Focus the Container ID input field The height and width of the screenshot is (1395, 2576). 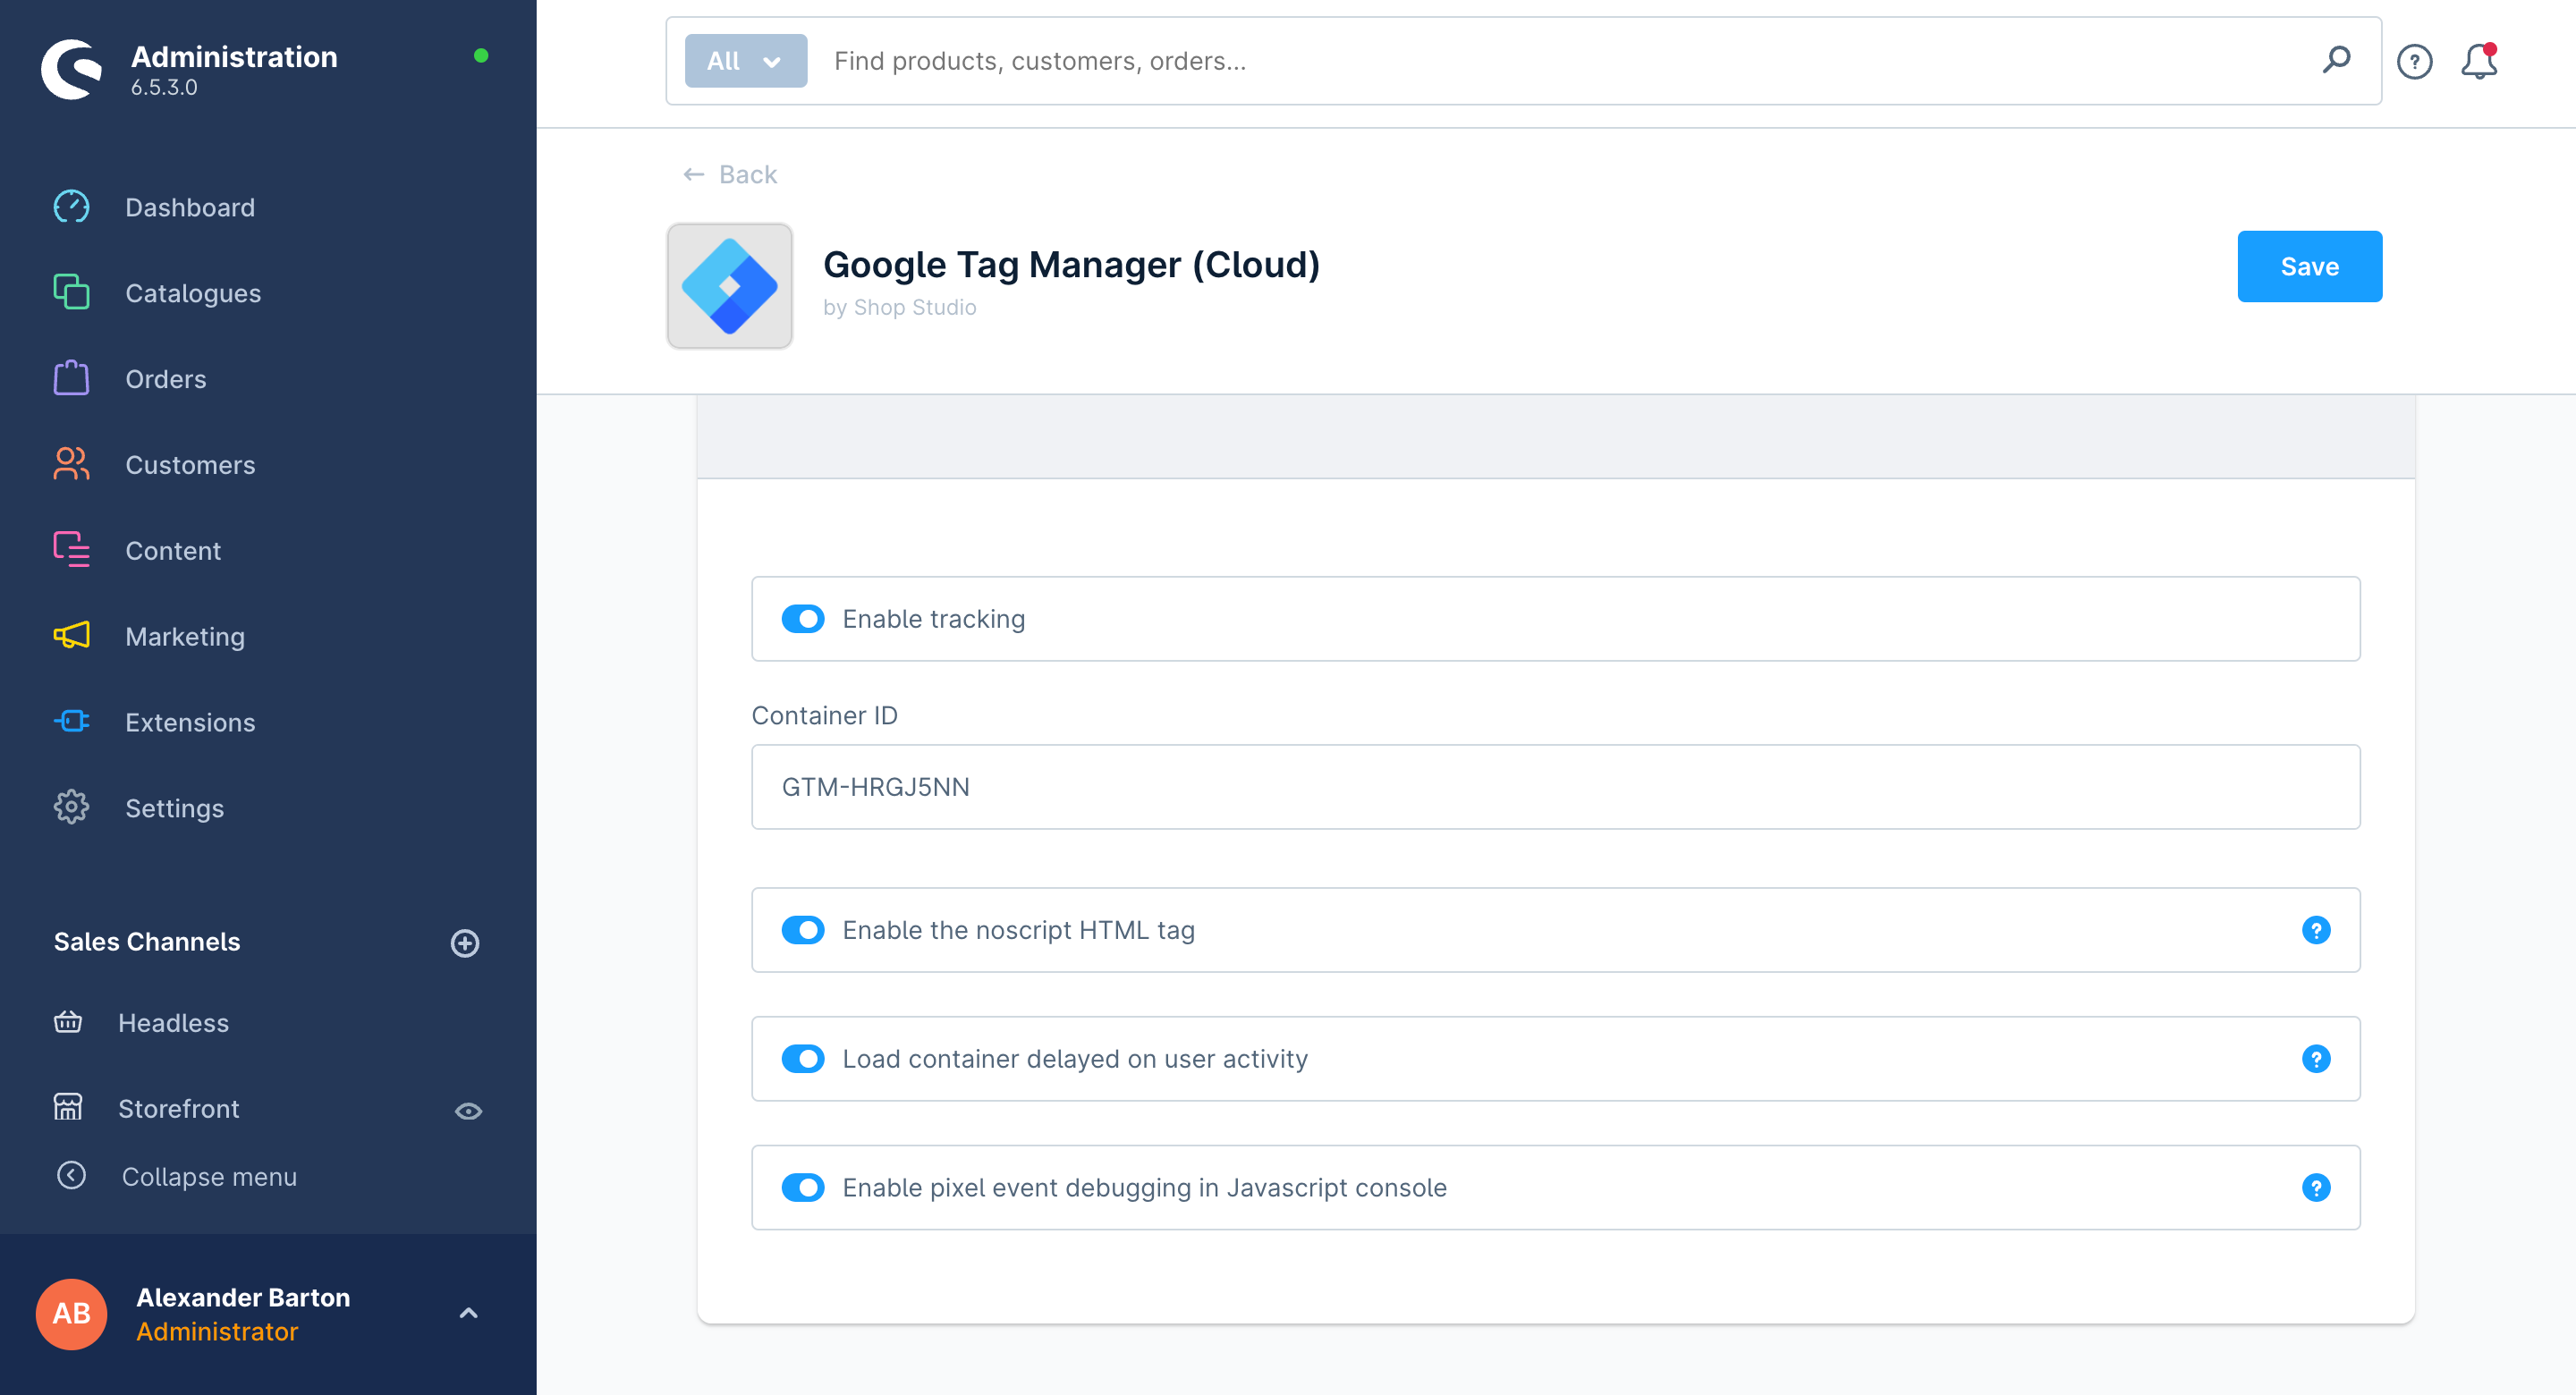(x=1556, y=787)
